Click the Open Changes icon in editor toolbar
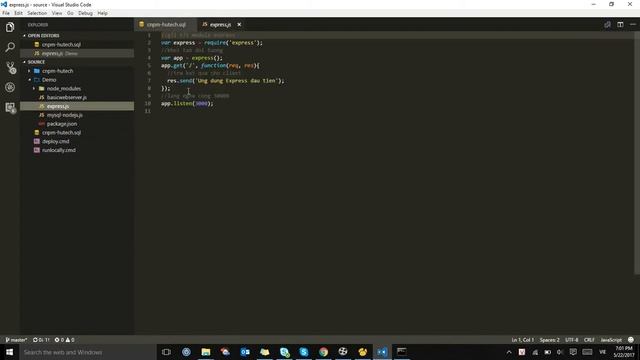 (607, 24)
